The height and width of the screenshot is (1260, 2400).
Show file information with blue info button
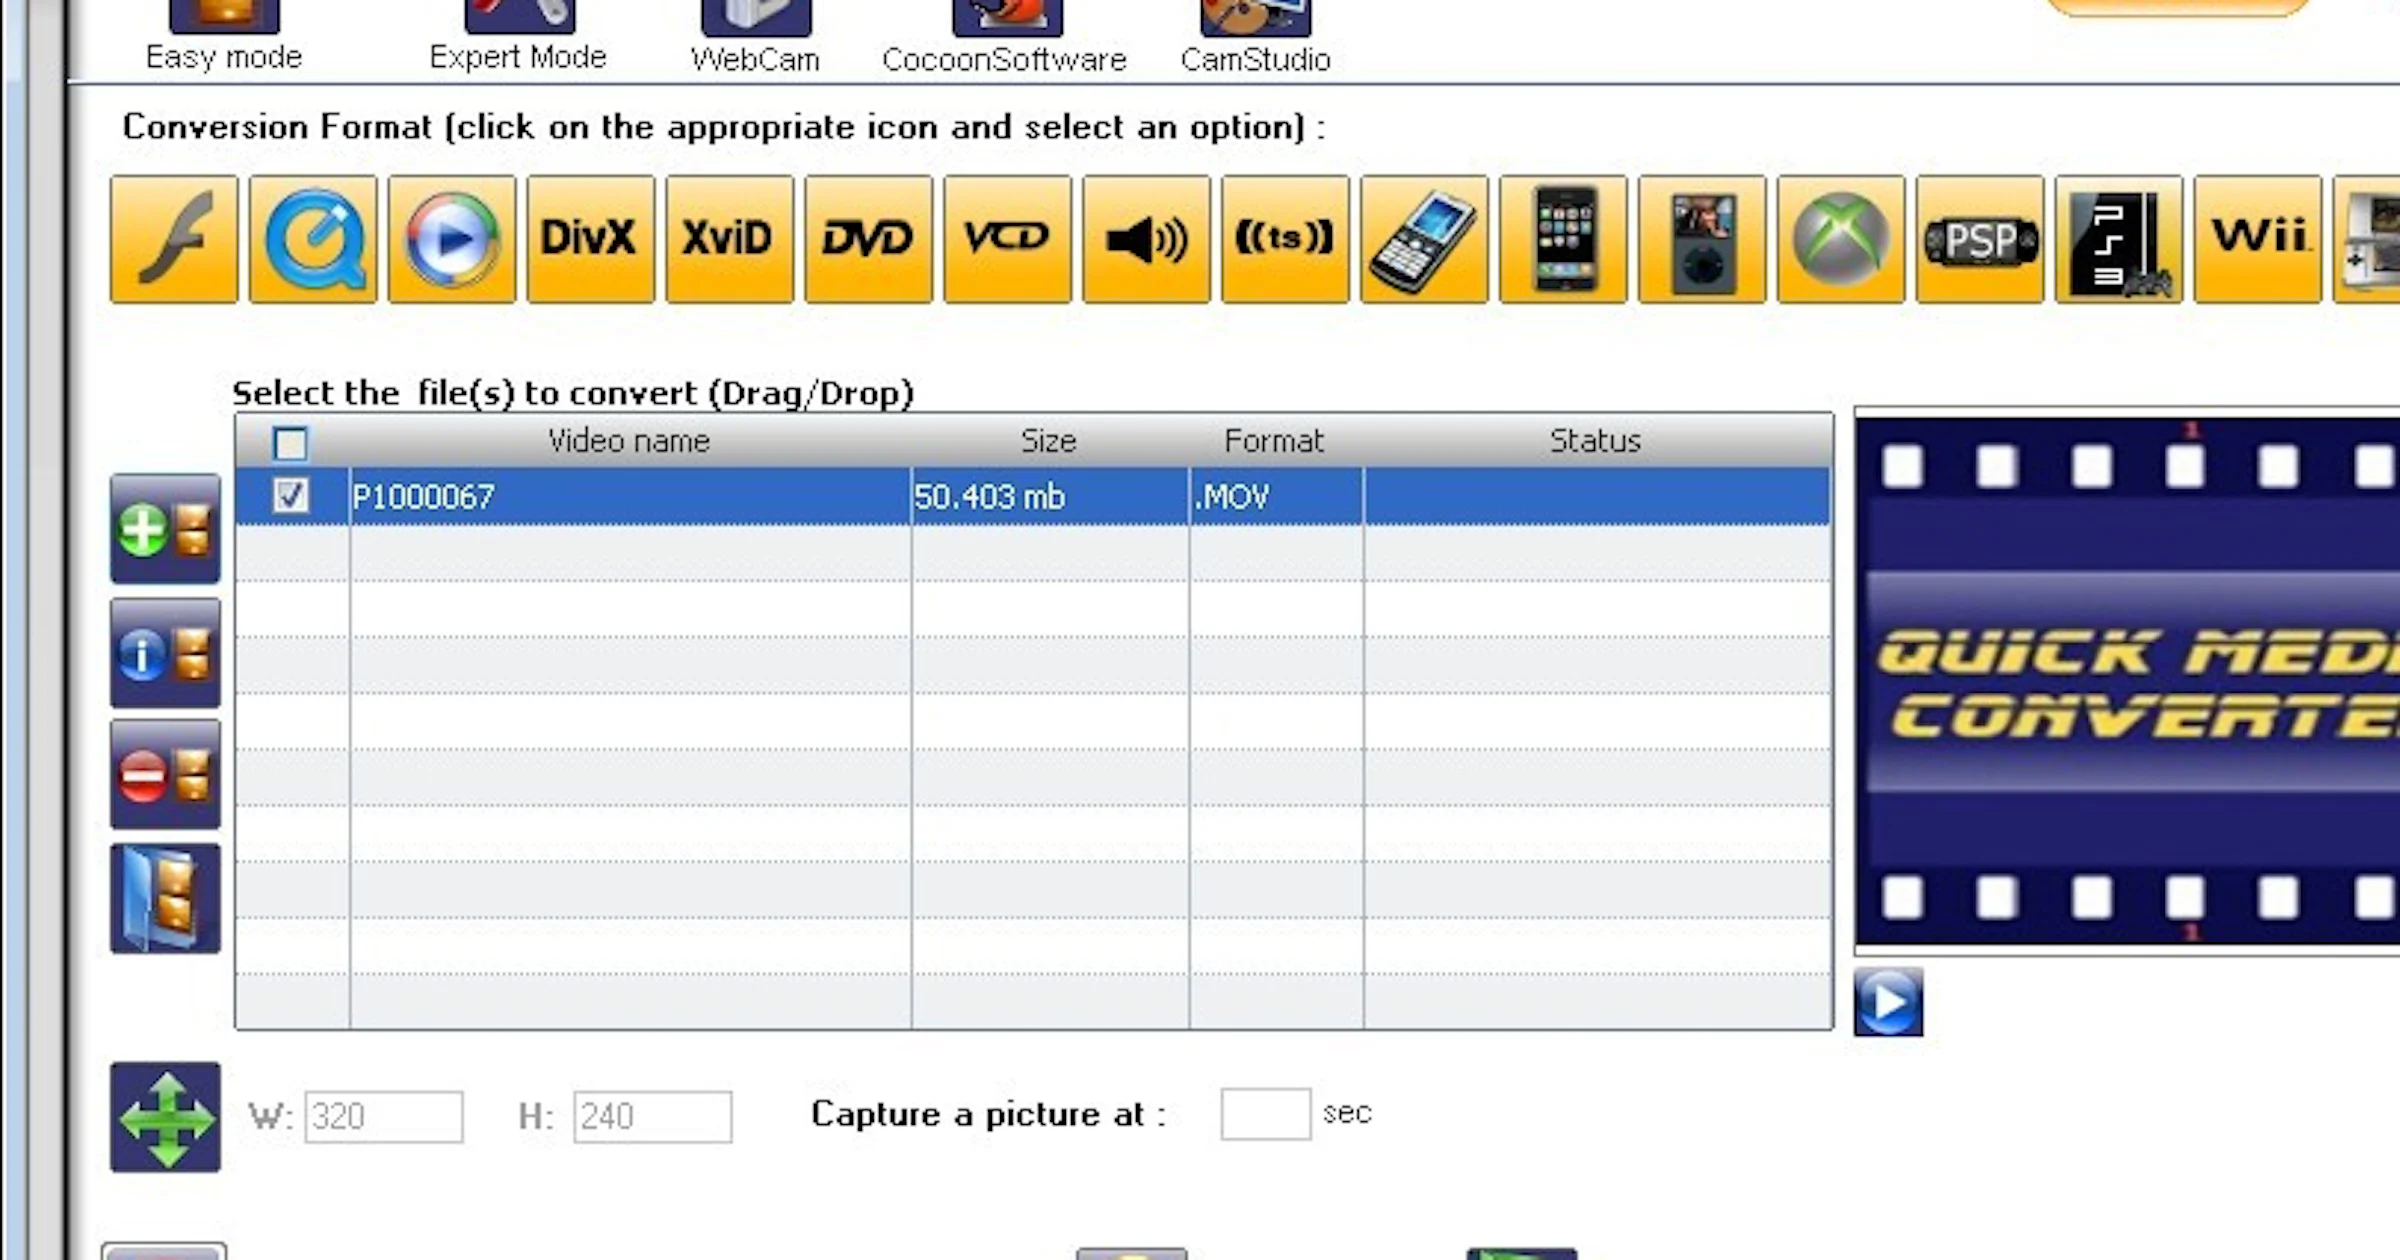[x=166, y=653]
